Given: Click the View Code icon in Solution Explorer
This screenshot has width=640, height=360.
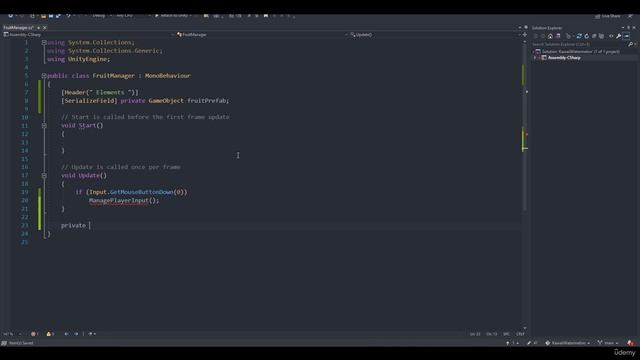Looking at the screenshot, I should (x=611, y=36).
